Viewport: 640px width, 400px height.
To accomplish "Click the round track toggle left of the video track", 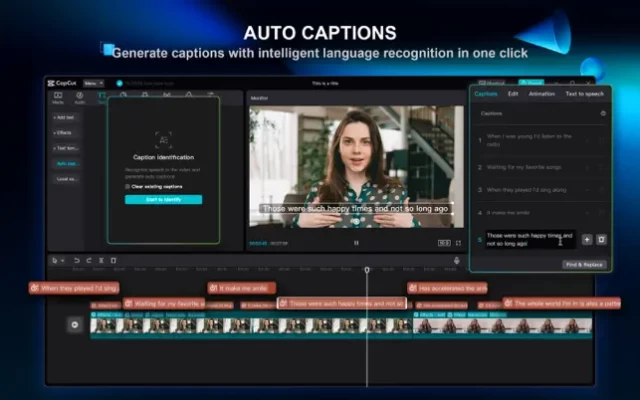I will point(74,325).
